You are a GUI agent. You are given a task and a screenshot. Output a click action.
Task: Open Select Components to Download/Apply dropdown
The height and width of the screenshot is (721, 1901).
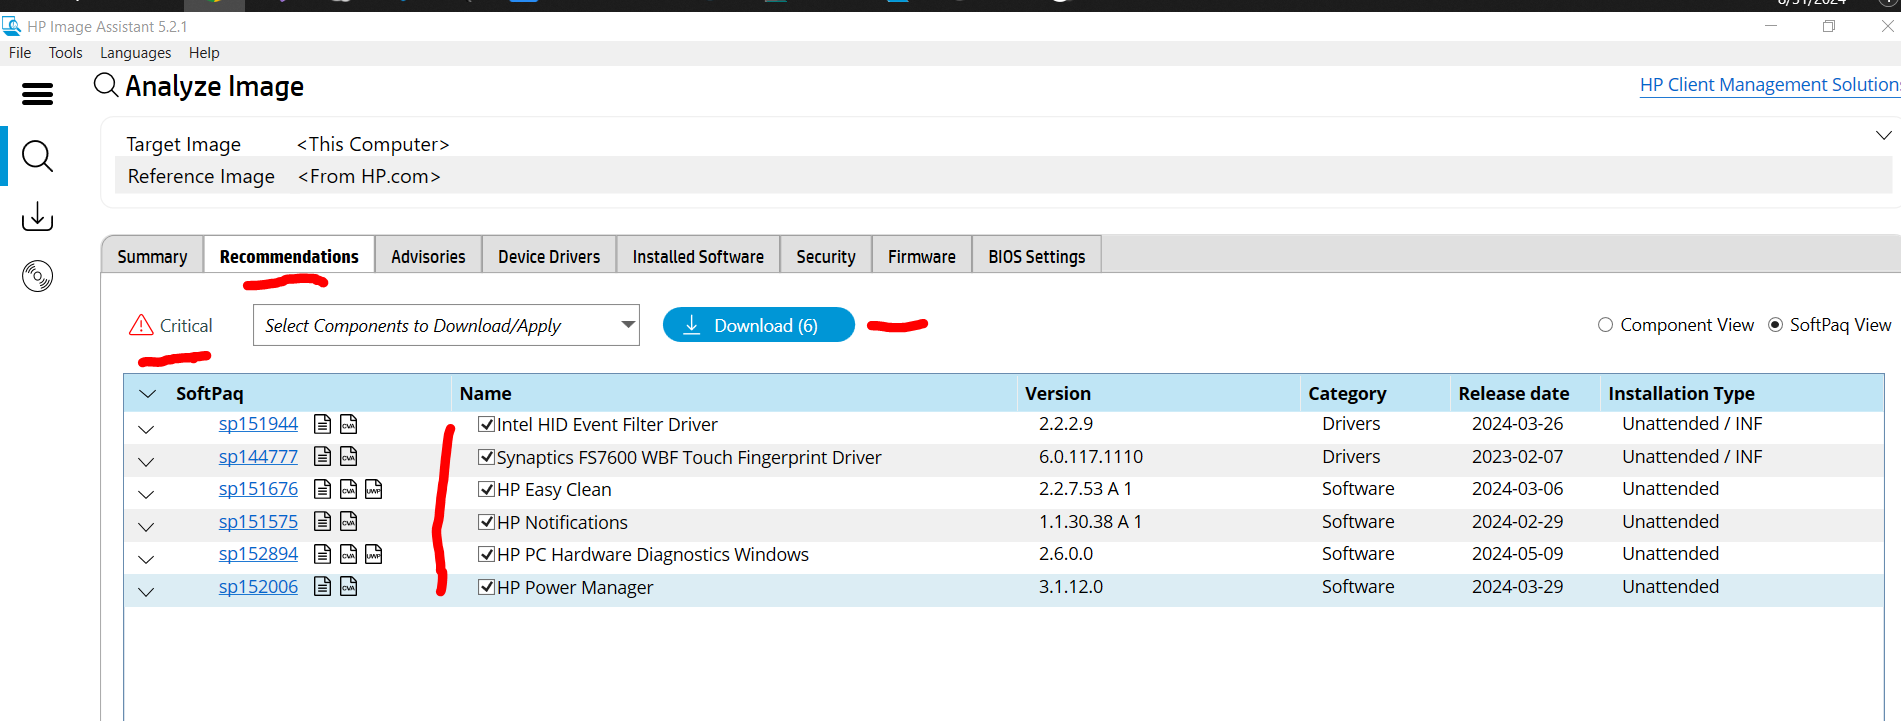[x=446, y=325]
